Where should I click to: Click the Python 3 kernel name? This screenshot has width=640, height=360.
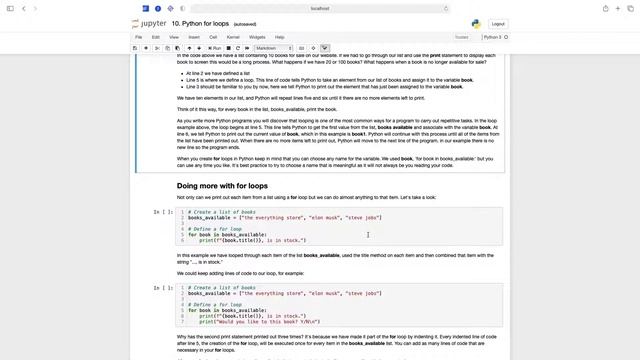[493, 37]
